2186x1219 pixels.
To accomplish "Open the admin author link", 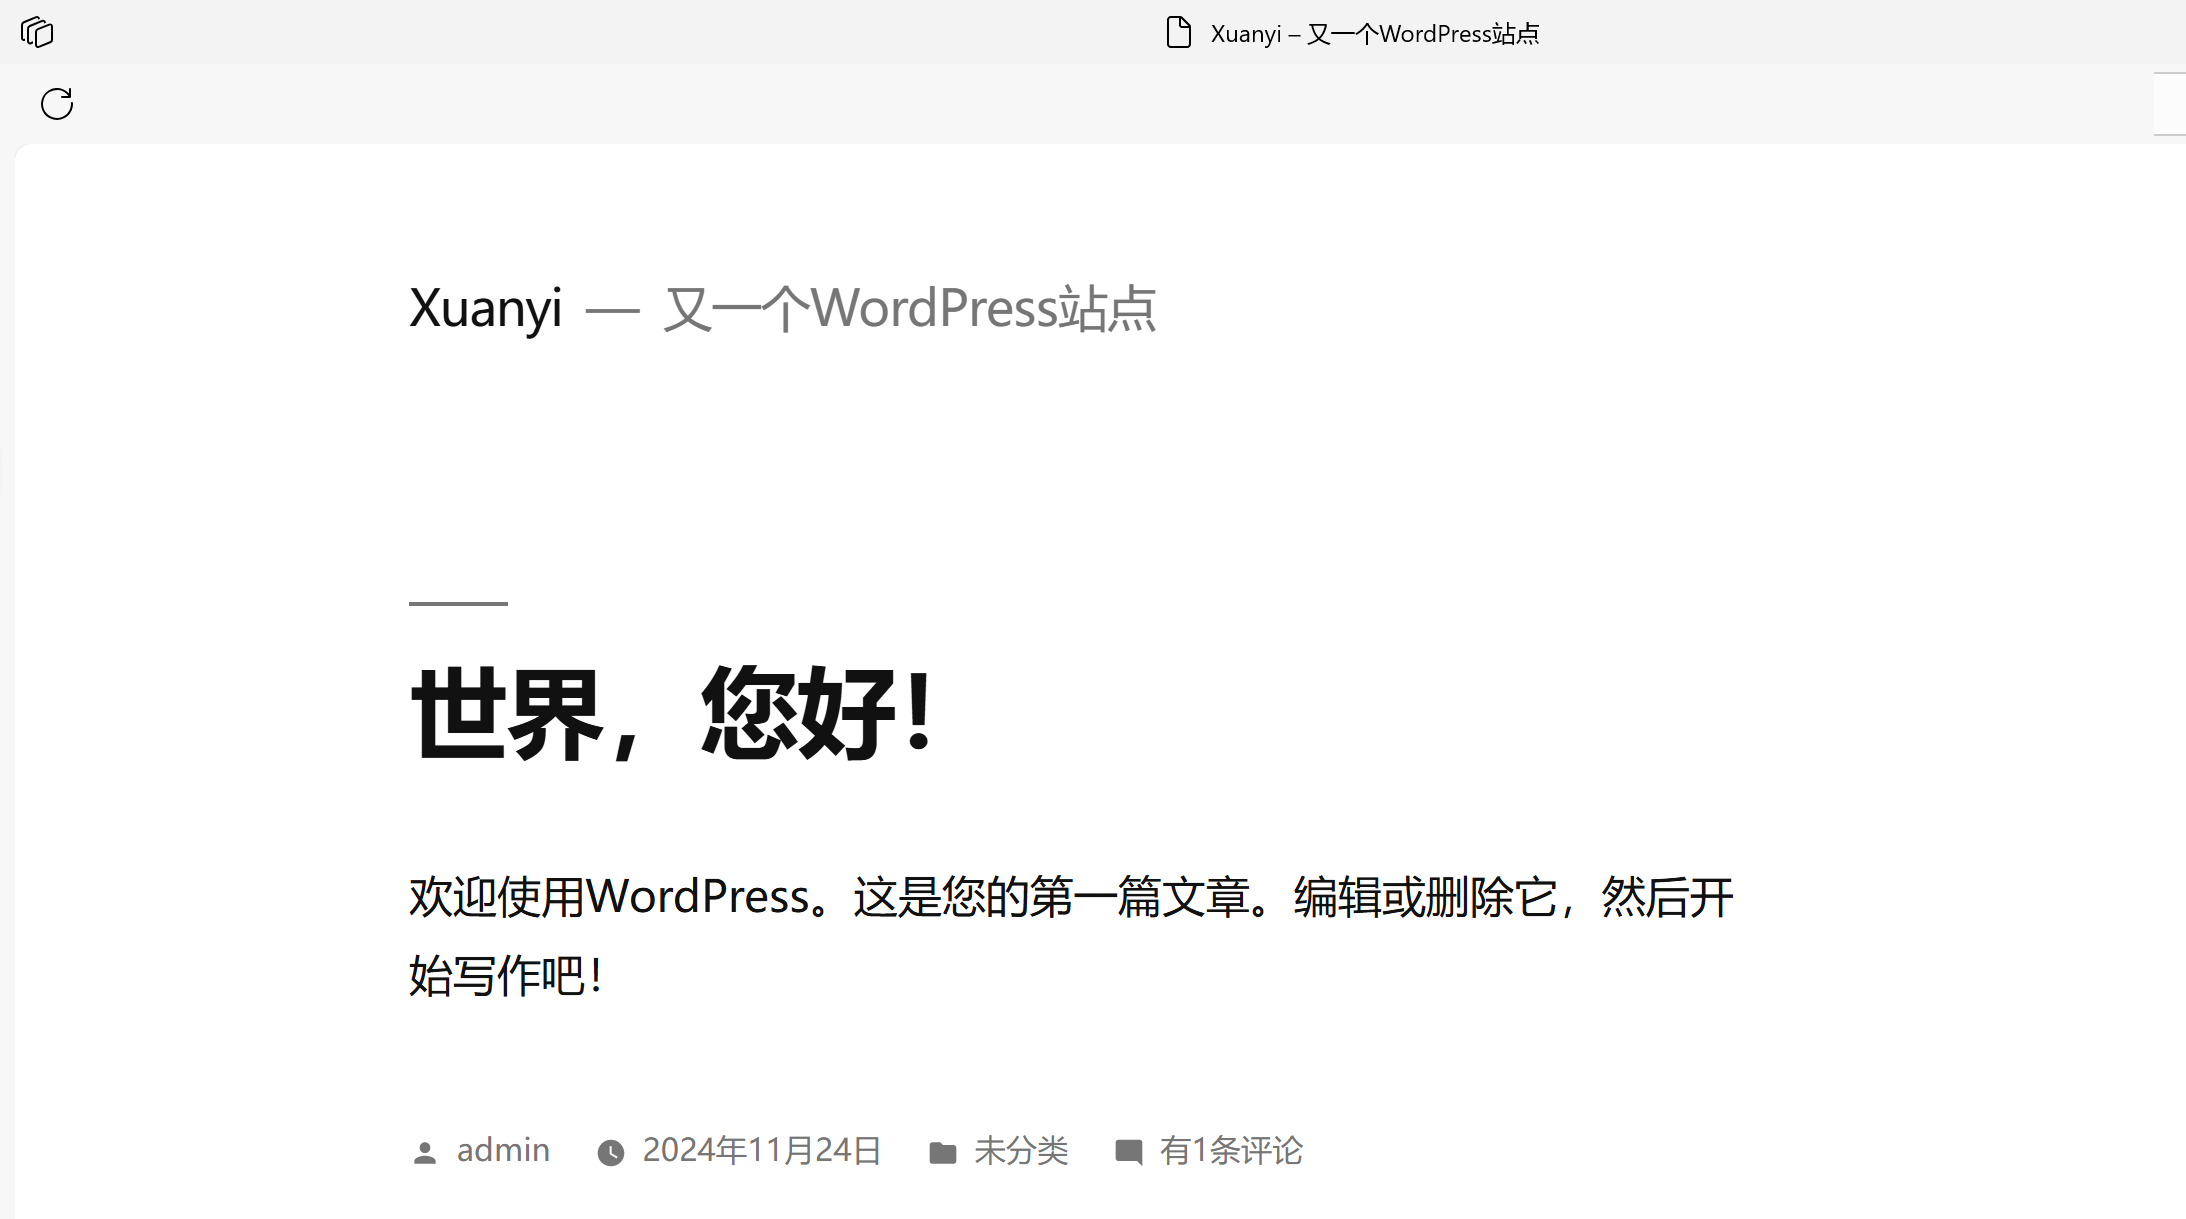I will [x=503, y=1150].
